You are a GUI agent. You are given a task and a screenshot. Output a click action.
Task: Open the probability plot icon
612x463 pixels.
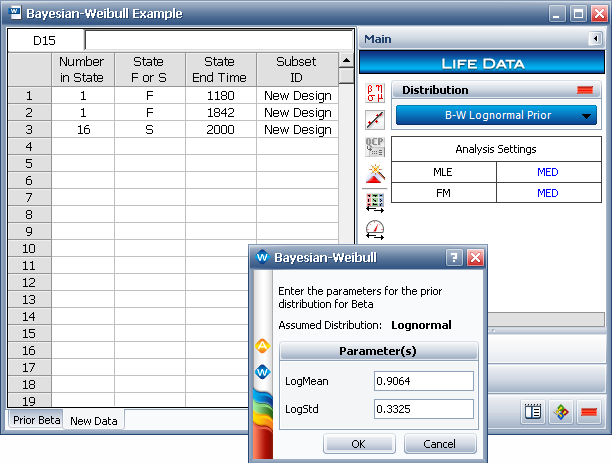pos(375,120)
